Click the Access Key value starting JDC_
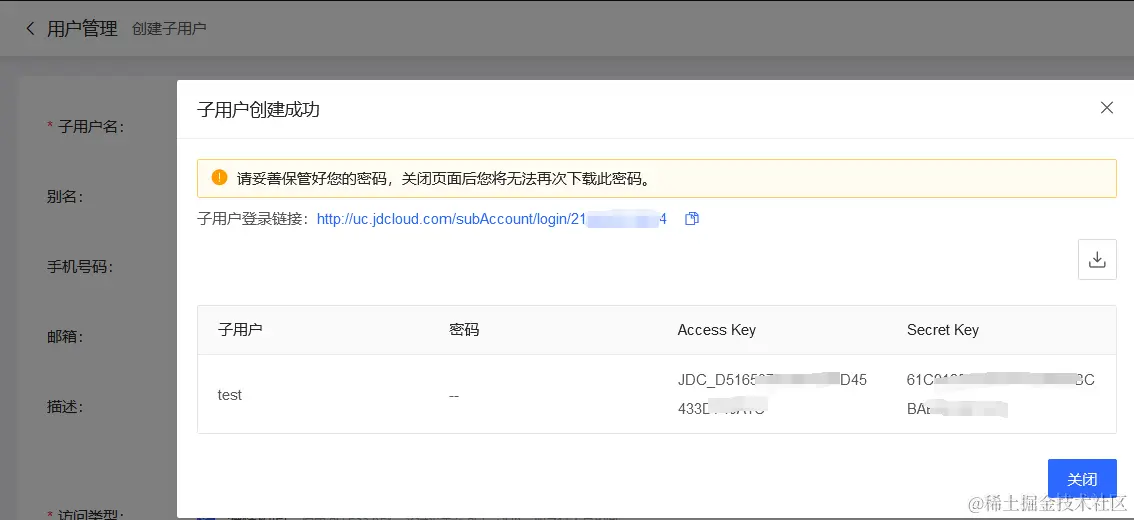1134x520 pixels. pyautogui.click(x=772, y=394)
